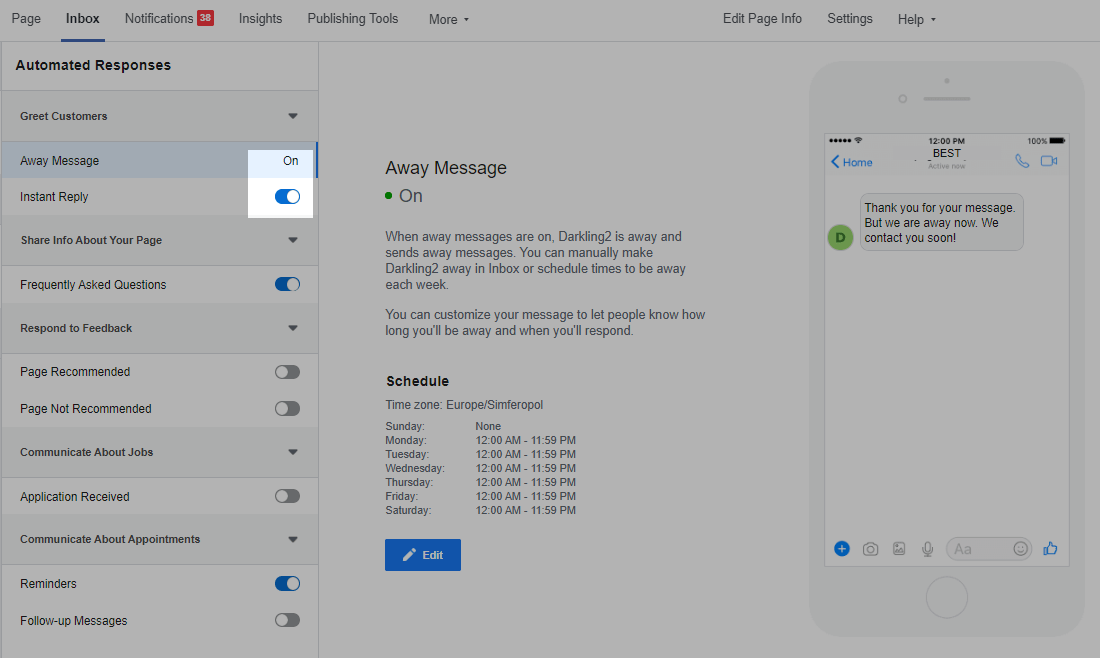
Task: Click the blue Edit button
Action: click(x=422, y=555)
